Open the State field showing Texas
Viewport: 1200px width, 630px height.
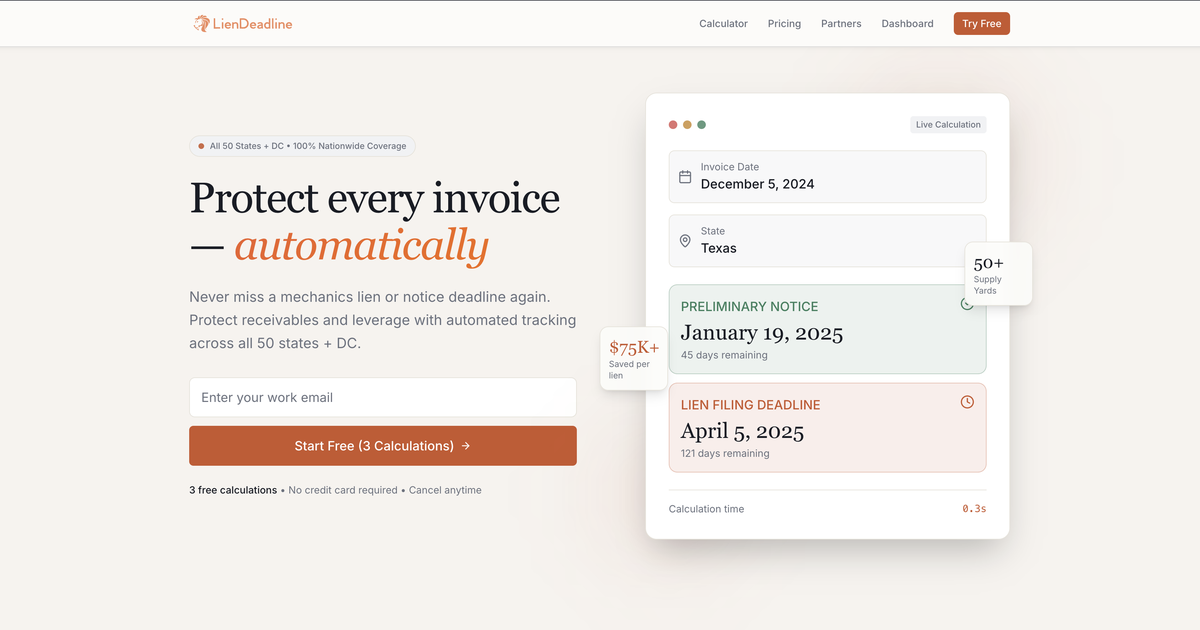pos(827,241)
